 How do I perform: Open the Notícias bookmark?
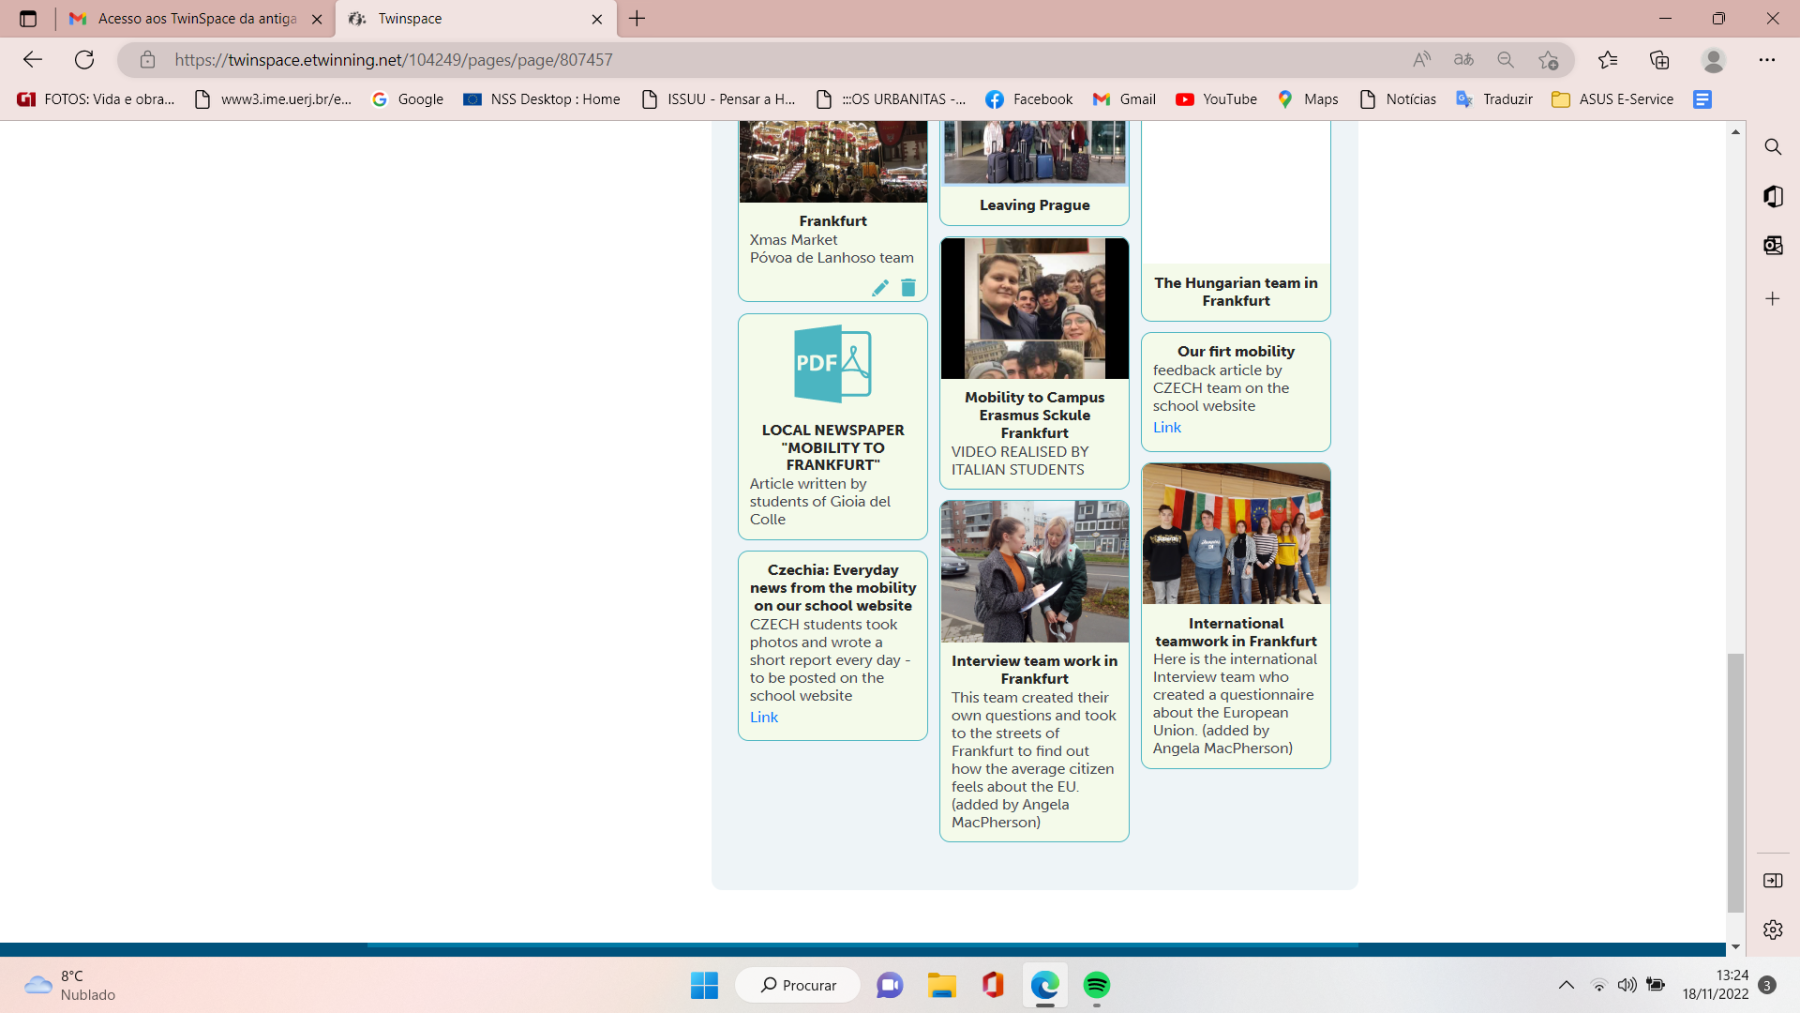point(1398,99)
